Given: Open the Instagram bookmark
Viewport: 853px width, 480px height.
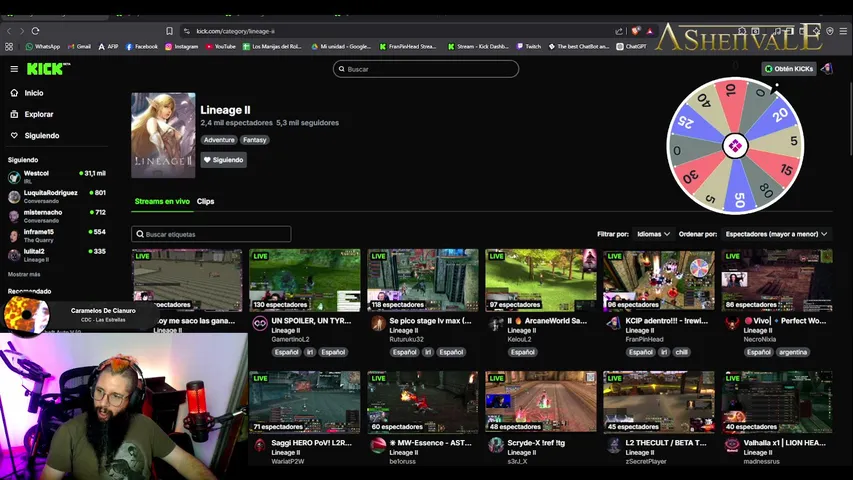Looking at the screenshot, I should click(x=182, y=47).
